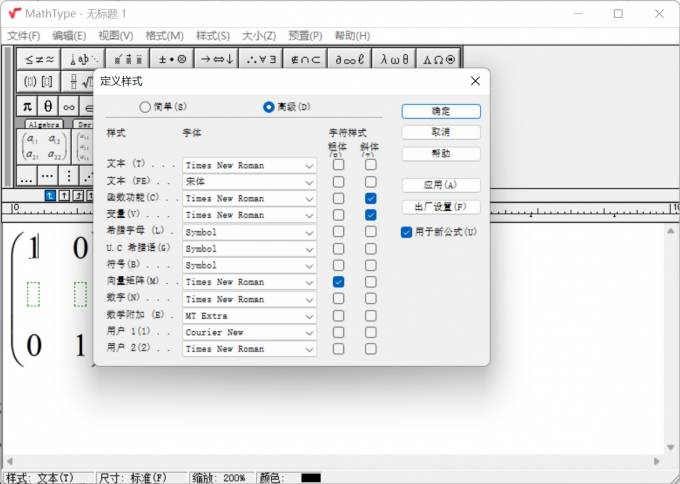Open the embellishments palette

[127, 59]
